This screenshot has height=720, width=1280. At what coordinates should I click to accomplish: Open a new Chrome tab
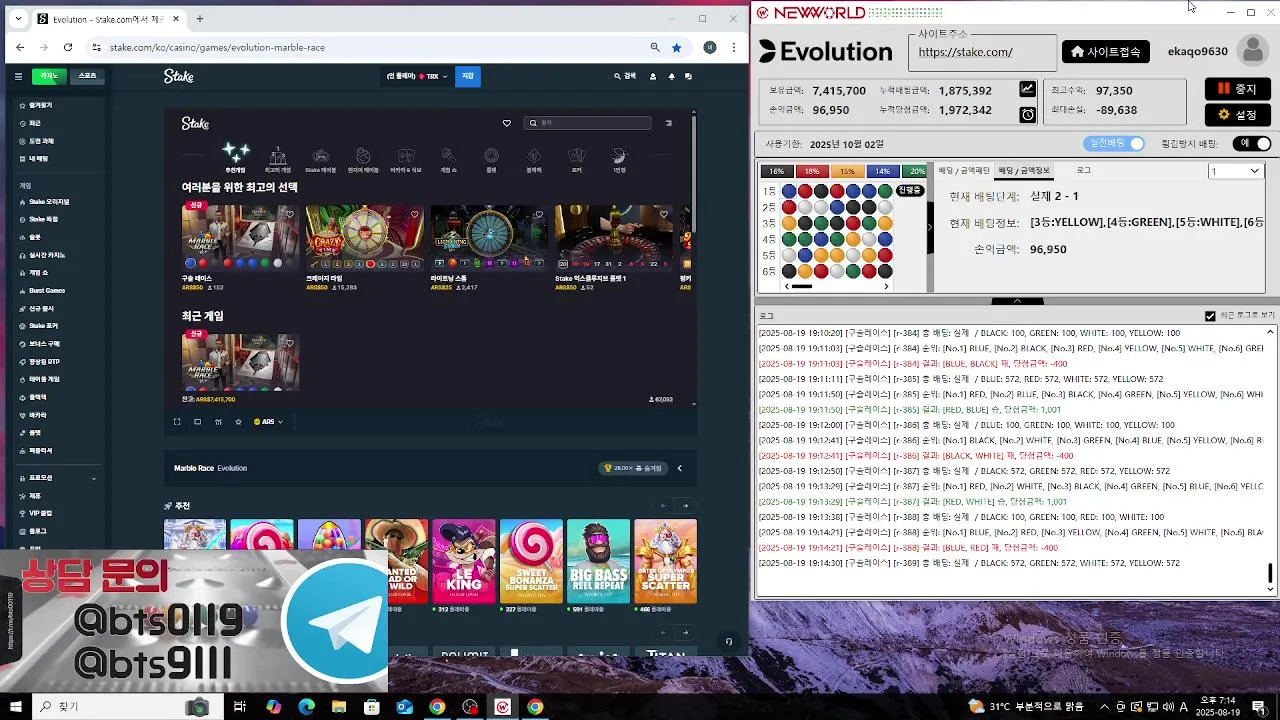pos(200,18)
